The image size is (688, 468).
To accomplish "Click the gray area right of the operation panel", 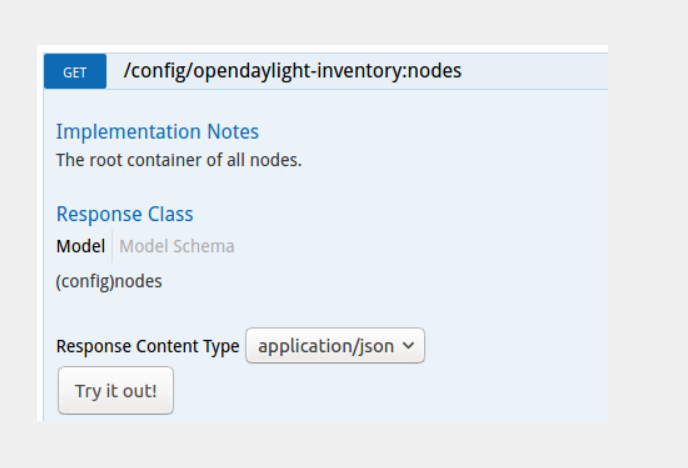I will point(646,230).
